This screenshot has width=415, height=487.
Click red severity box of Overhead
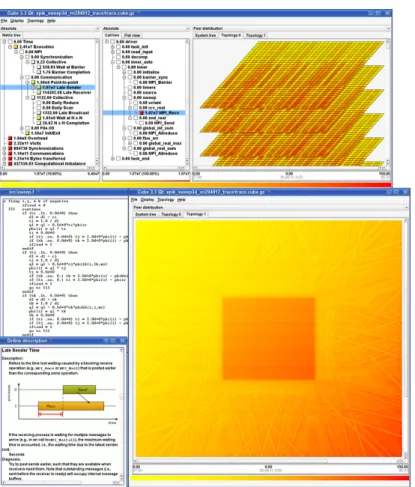10,138
